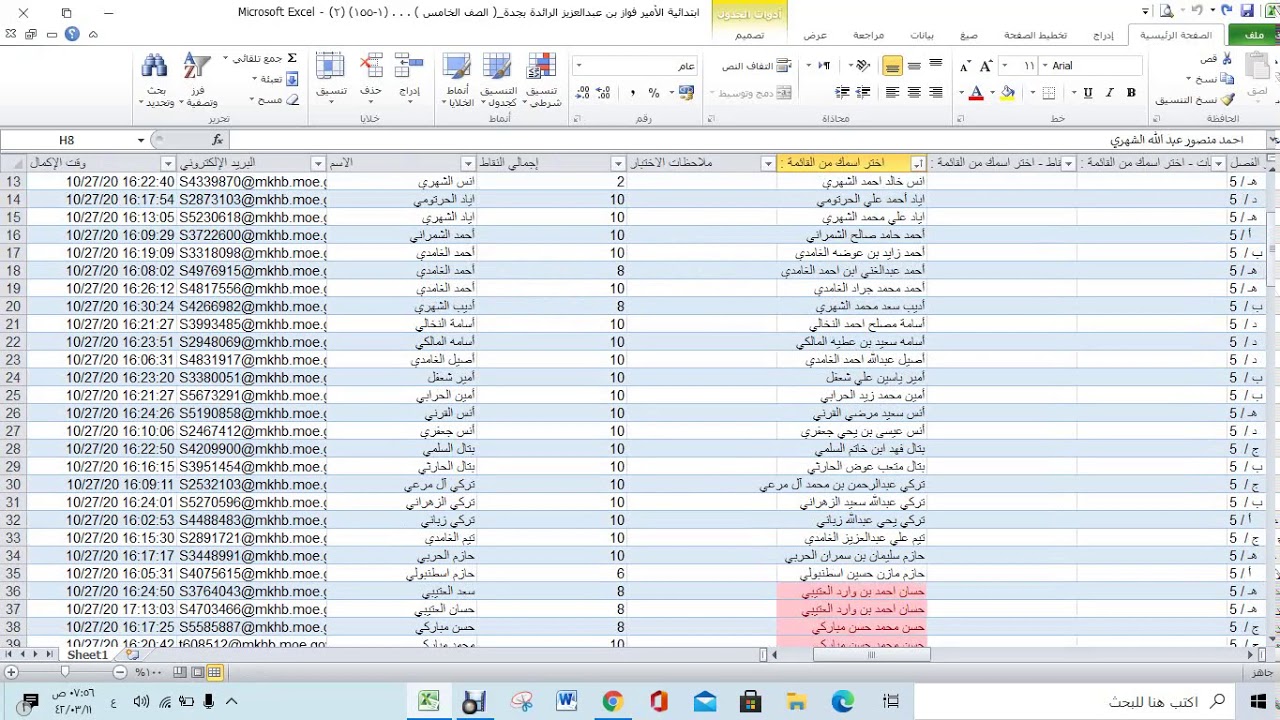Open Word from the Windows taskbar

(x=567, y=702)
